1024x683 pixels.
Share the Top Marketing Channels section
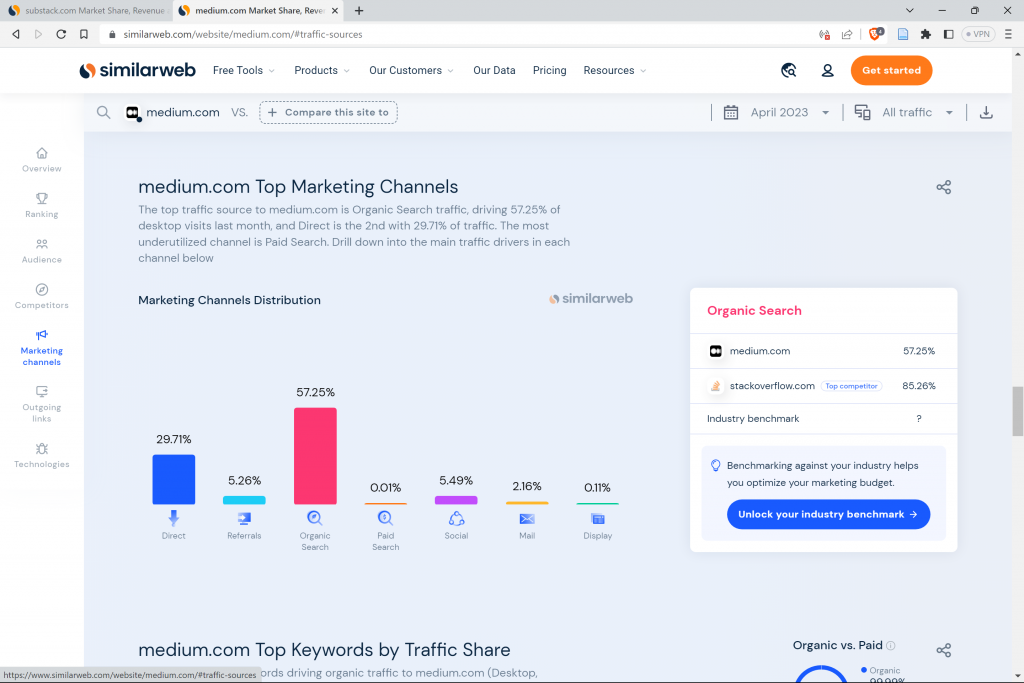coord(943,187)
